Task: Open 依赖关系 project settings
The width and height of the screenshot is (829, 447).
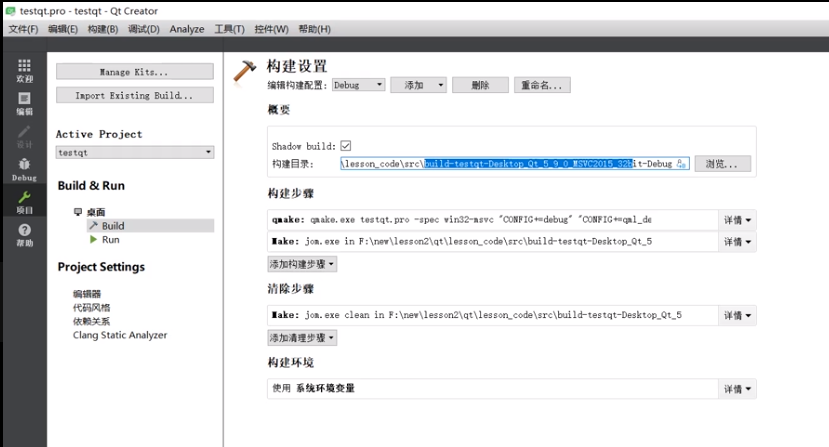Action: (91, 321)
